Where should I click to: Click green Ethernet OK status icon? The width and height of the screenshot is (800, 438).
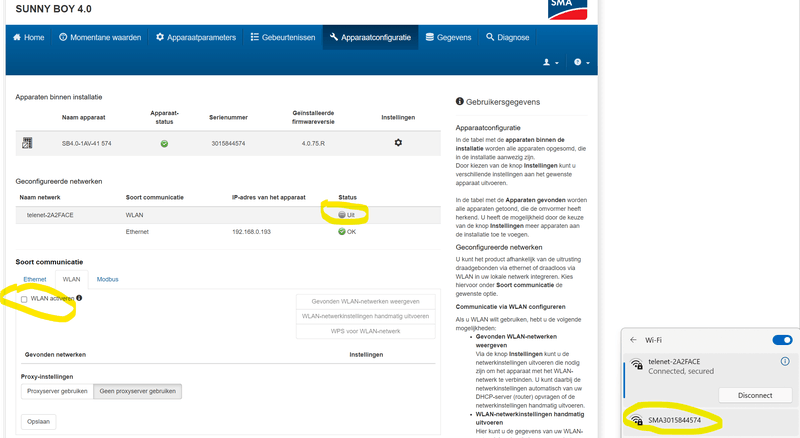342,232
